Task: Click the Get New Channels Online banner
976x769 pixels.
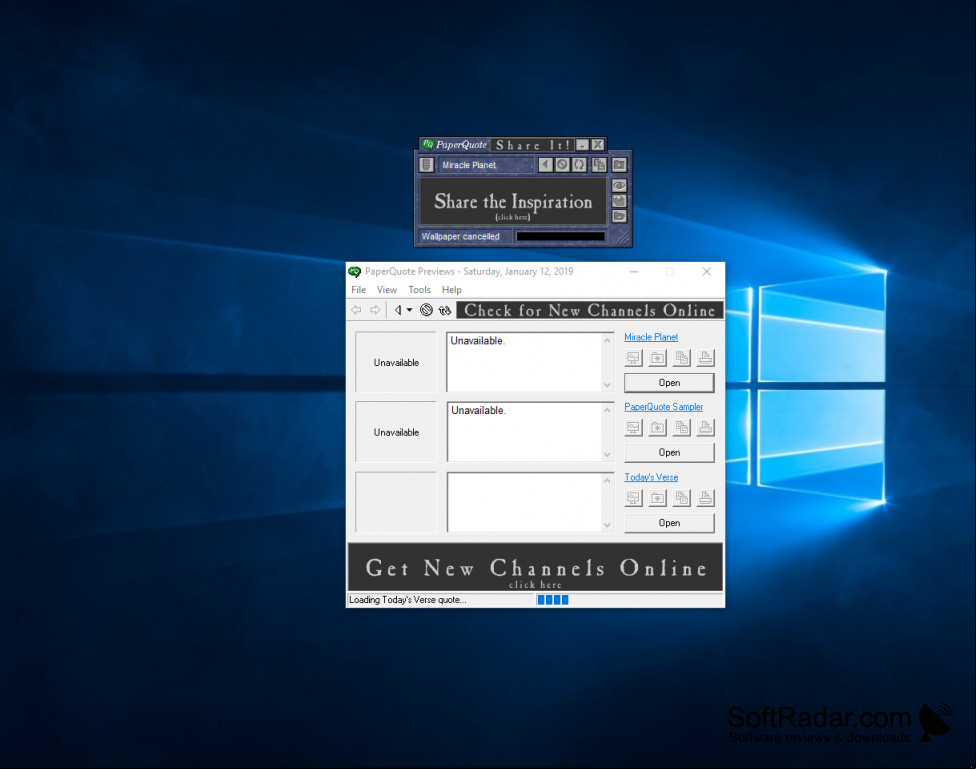Action: [535, 567]
